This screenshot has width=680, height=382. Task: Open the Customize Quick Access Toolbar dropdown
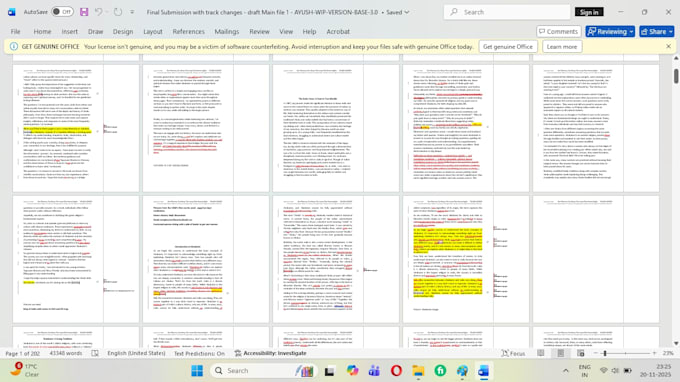pyautogui.click(x=132, y=12)
